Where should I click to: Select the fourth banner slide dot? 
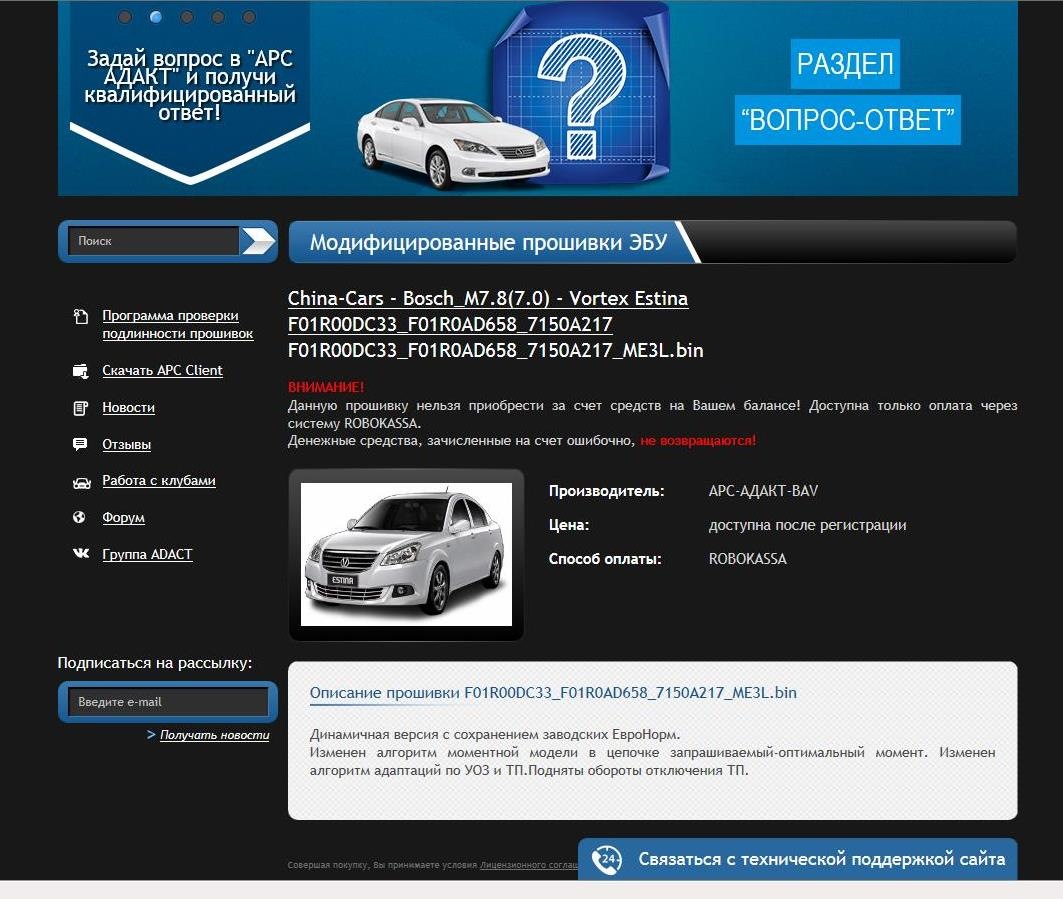[218, 17]
